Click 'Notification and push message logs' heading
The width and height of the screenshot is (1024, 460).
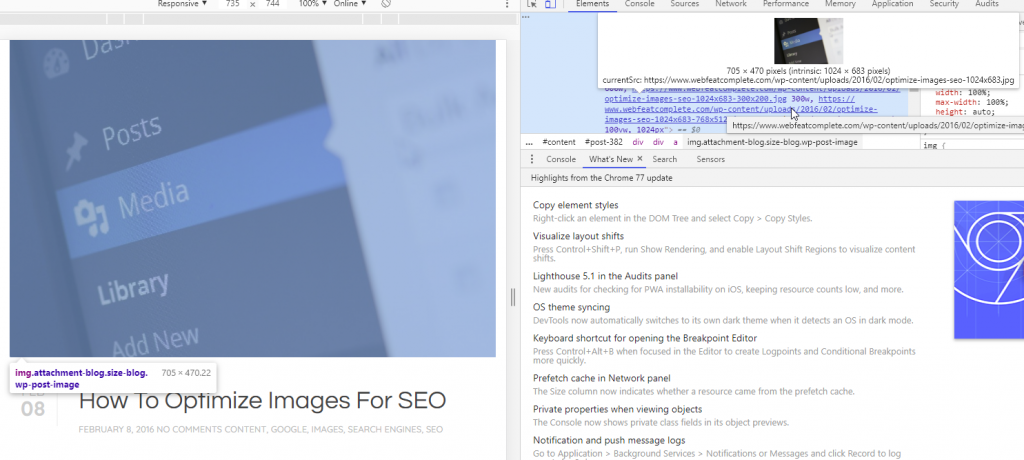(x=609, y=440)
